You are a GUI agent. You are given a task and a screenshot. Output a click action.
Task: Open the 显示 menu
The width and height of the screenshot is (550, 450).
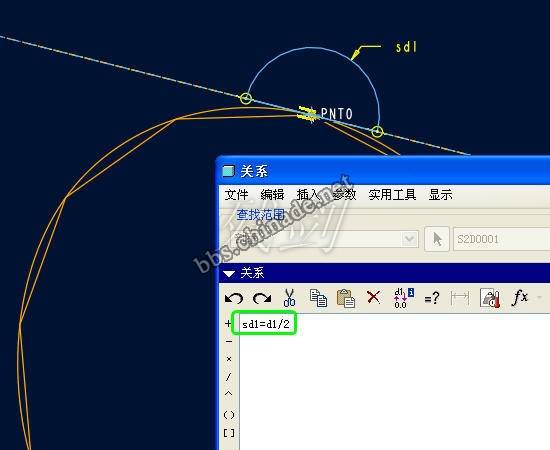pos(441,194)
